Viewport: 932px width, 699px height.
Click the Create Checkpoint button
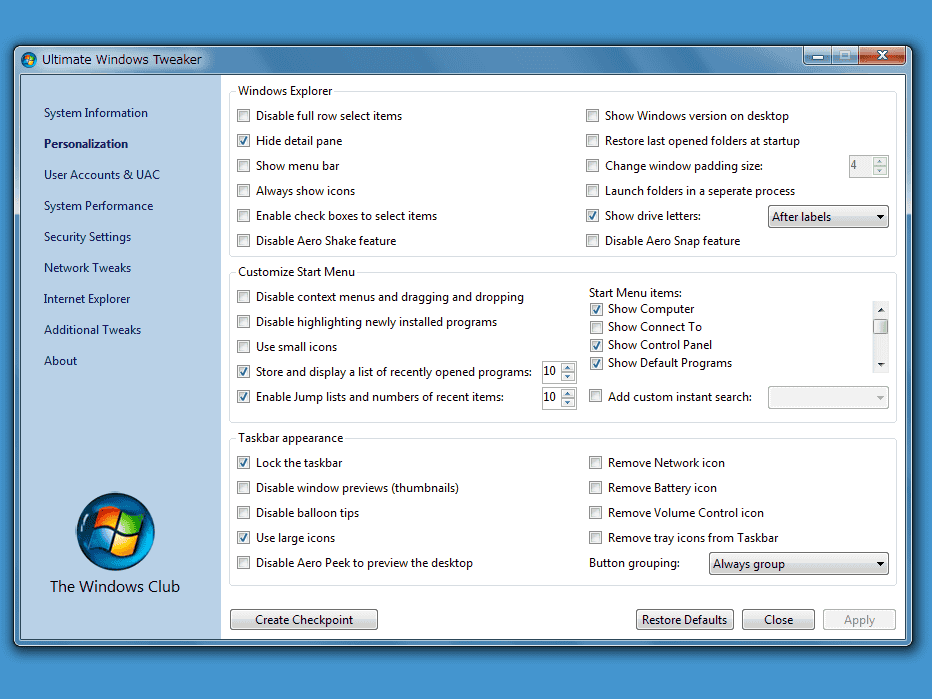tap(304, 619)
